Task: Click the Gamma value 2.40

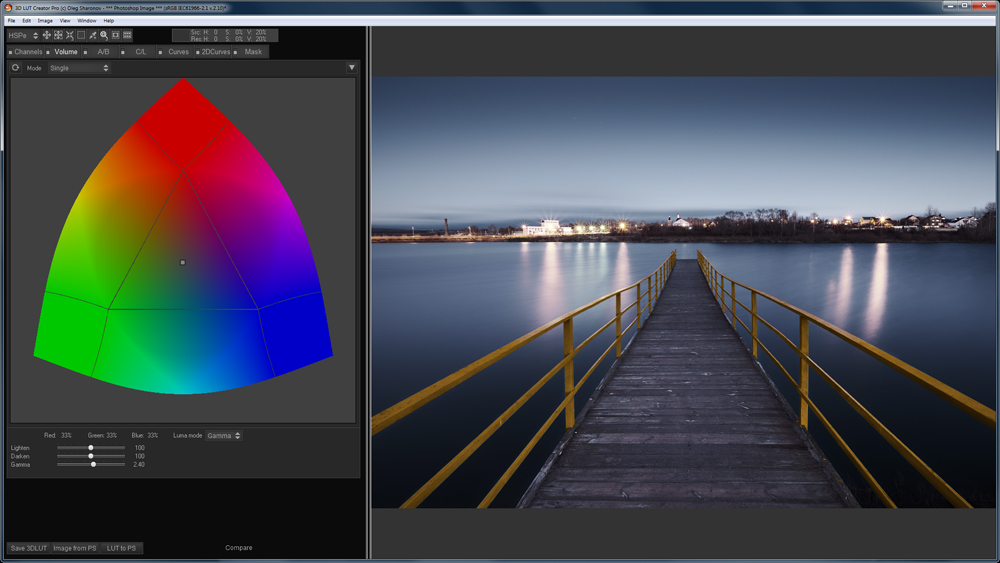Action: (139, 464)
